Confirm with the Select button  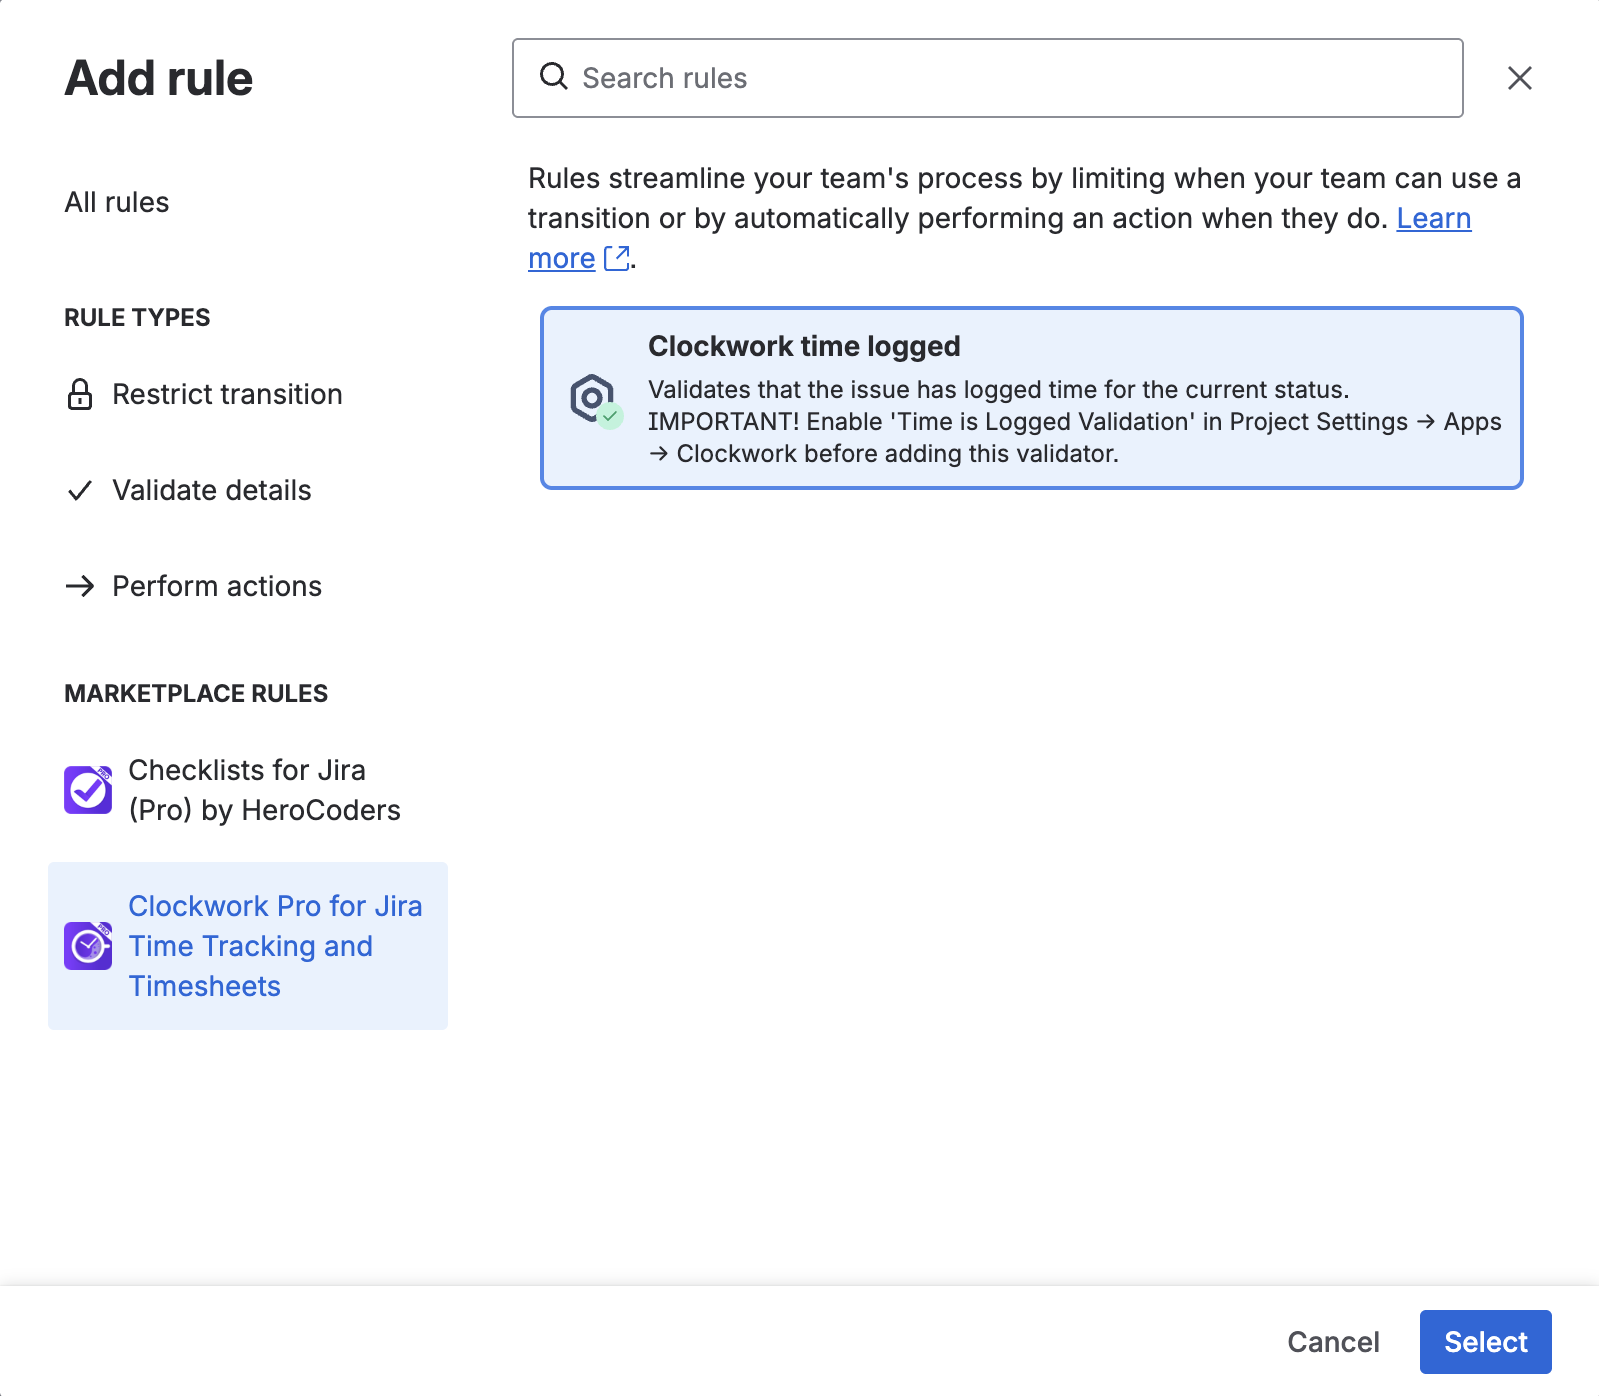(x=1485, y=1342)
